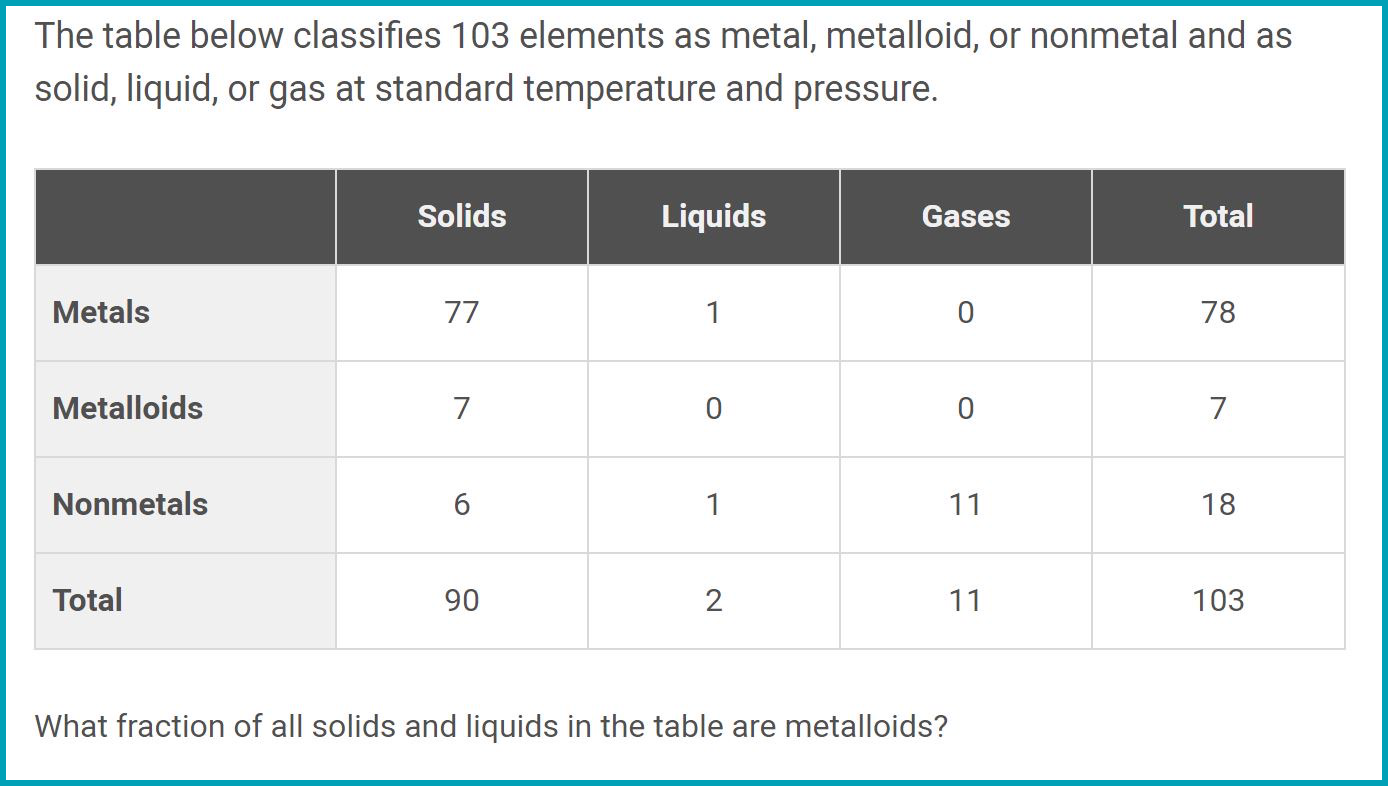Select the Nonmetals row label

(130, 504)
